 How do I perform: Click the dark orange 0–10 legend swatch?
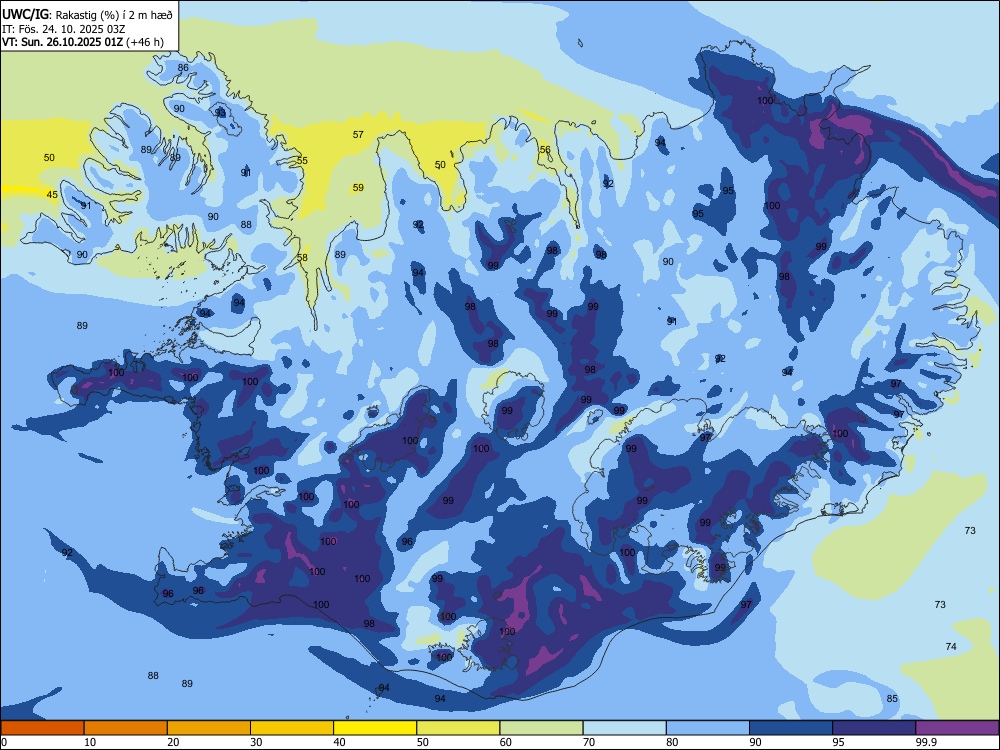point(42,728)
